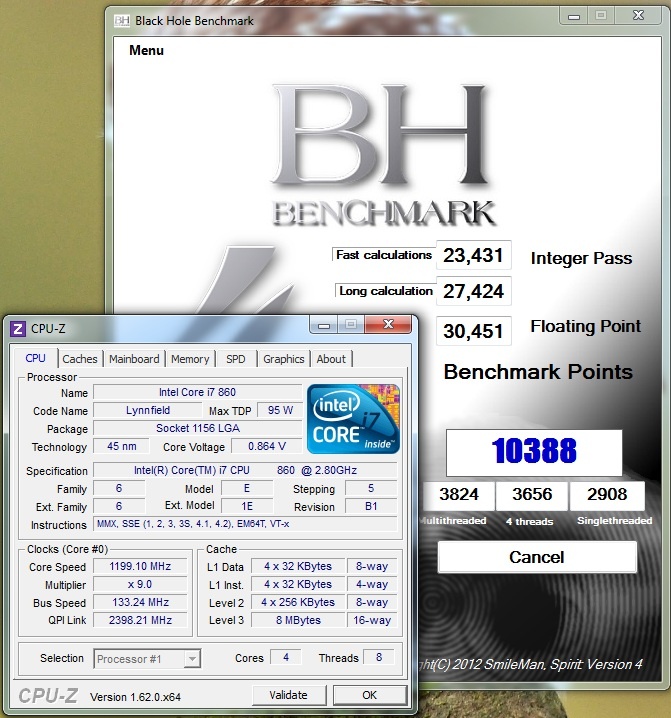Screen dimensions: 671x718
Task: Click the CPU-Z purple Z title icon
Action: tap(18, 328)
